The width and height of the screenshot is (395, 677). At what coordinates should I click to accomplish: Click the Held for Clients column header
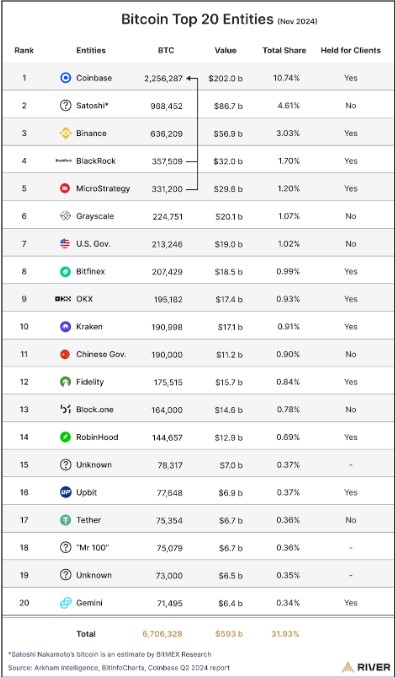coord(351,51)
